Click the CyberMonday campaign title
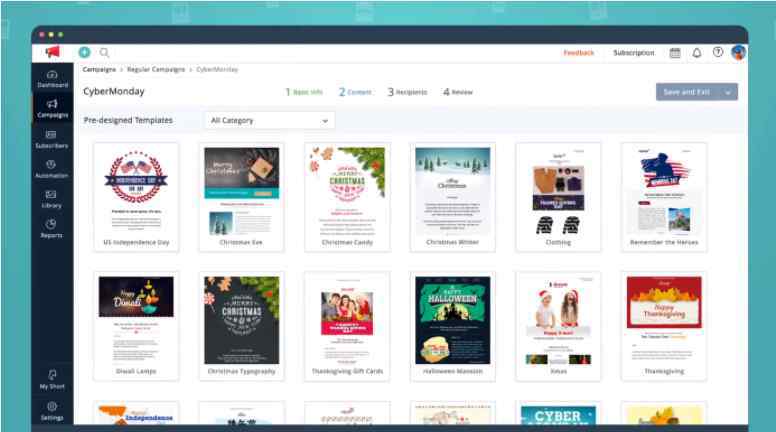 click(x=114, y=92)
